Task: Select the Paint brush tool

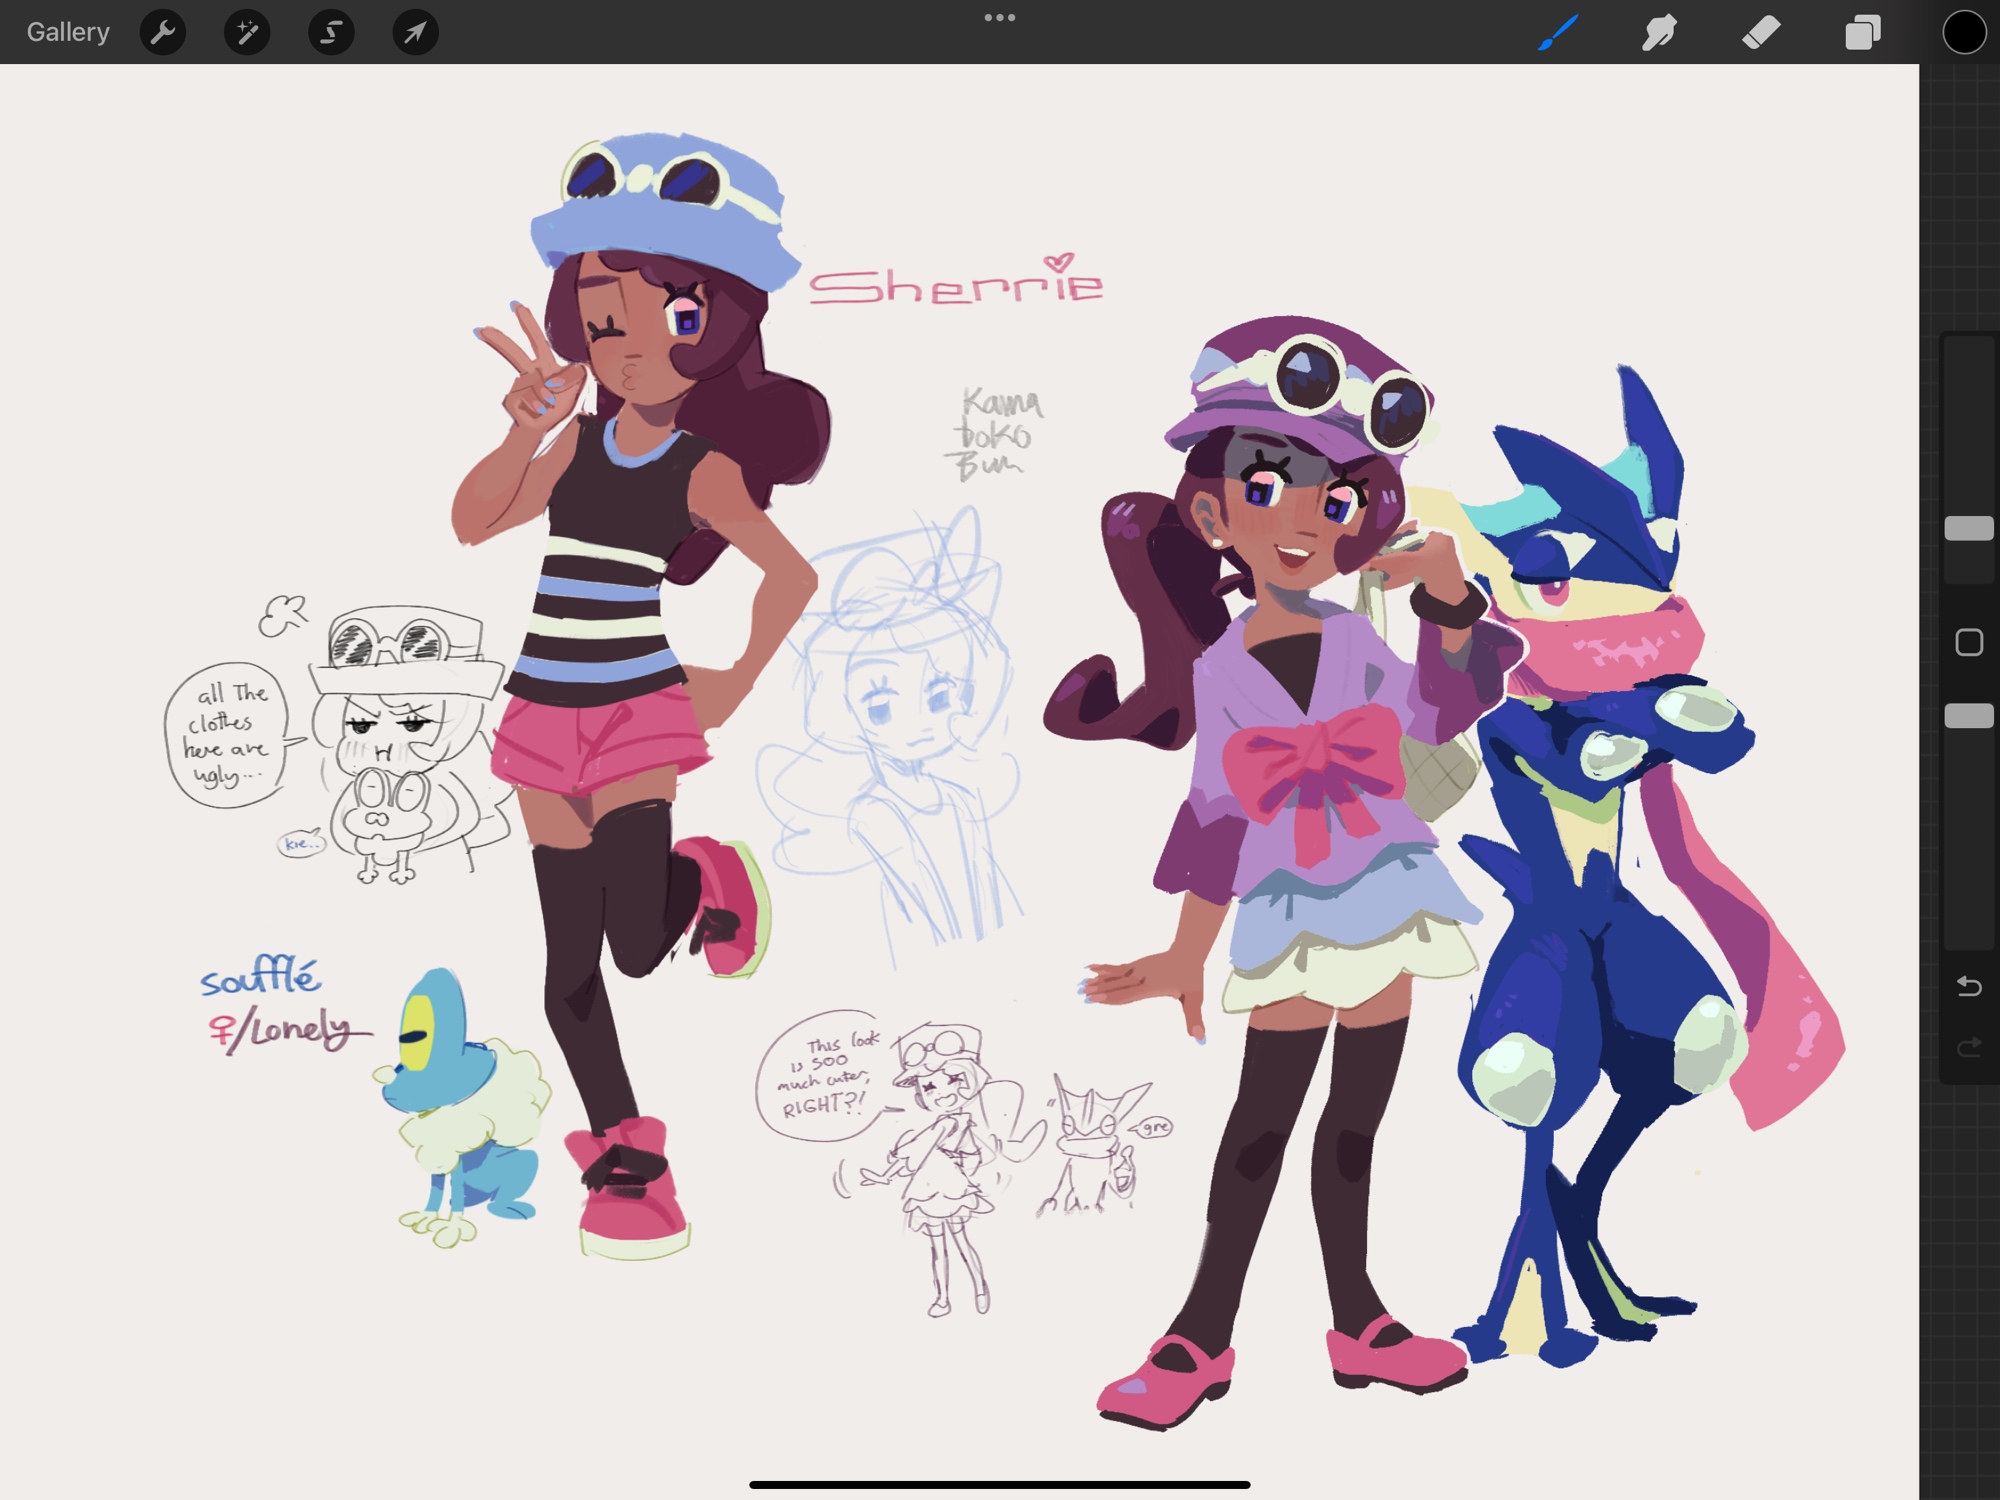Action: tap(1558, 32)
